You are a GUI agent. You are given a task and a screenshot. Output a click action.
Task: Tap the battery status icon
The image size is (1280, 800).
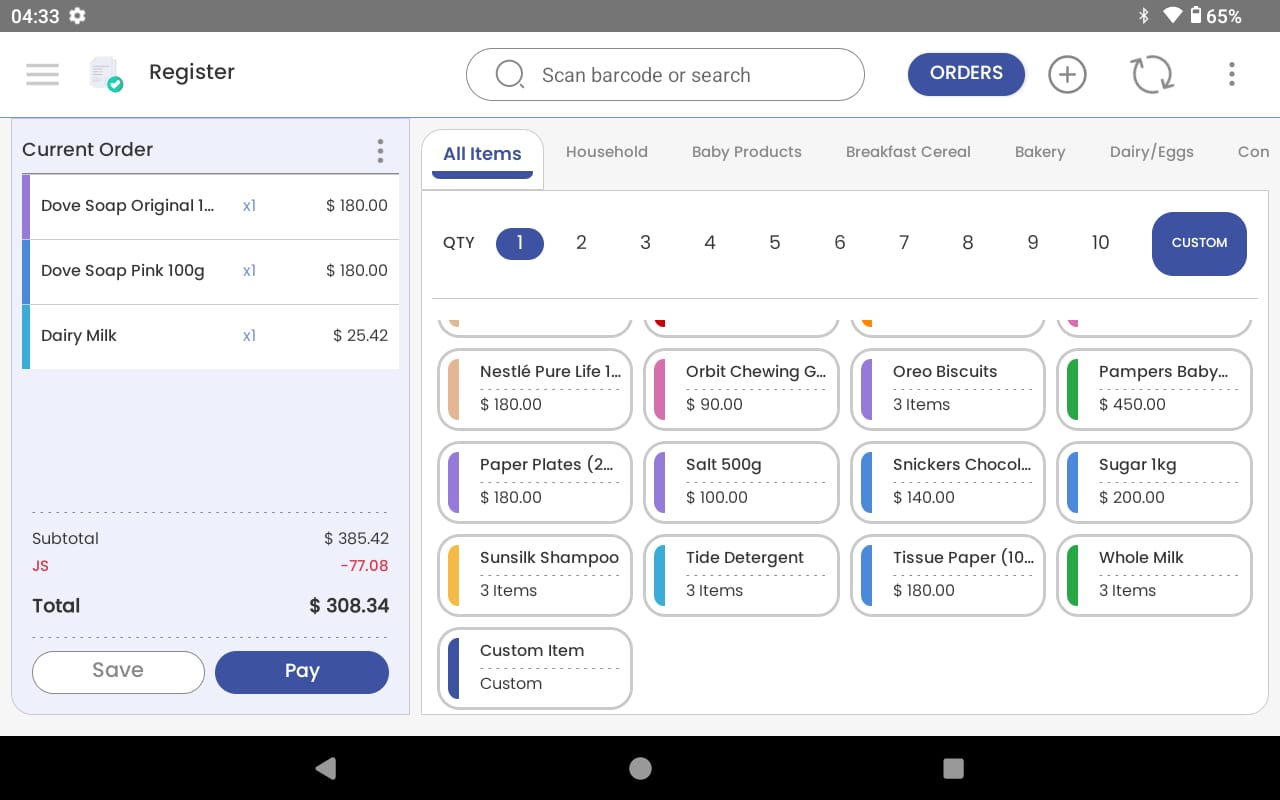coord(1195,16)
